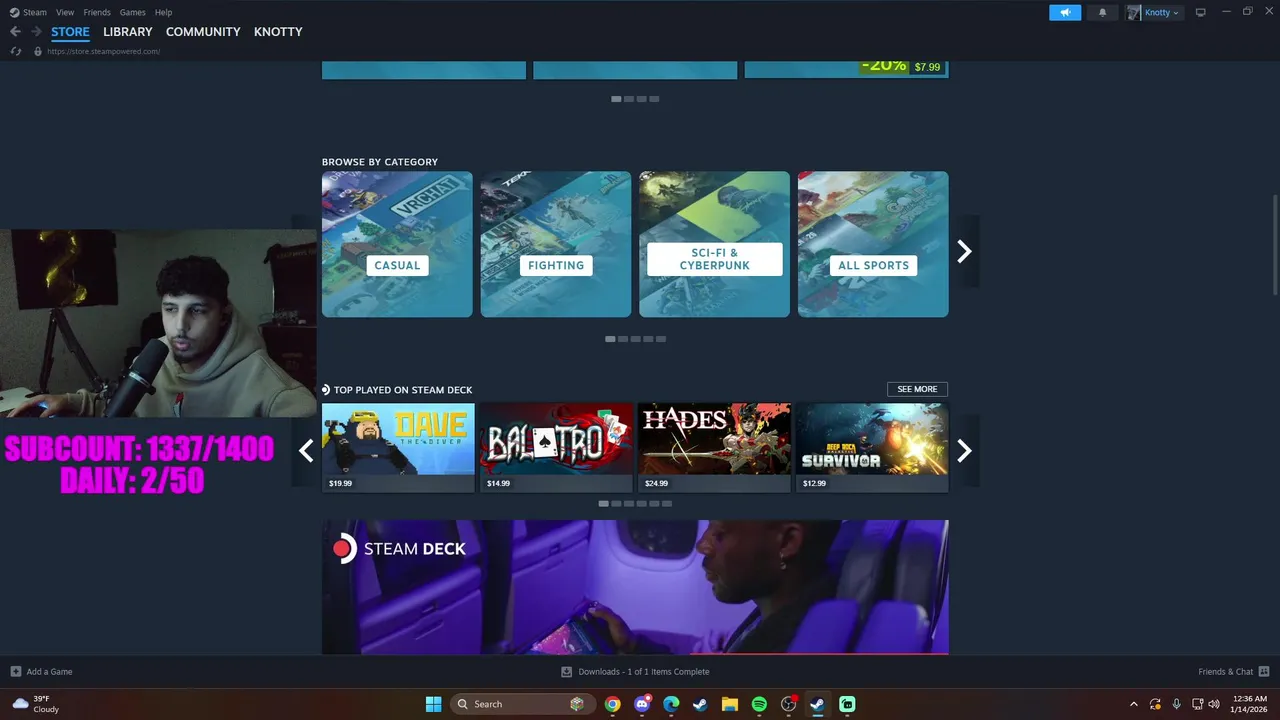The image size is (1280, 720).
Task: Switch to the LIBRARY tab
Action: click(128, 32)
